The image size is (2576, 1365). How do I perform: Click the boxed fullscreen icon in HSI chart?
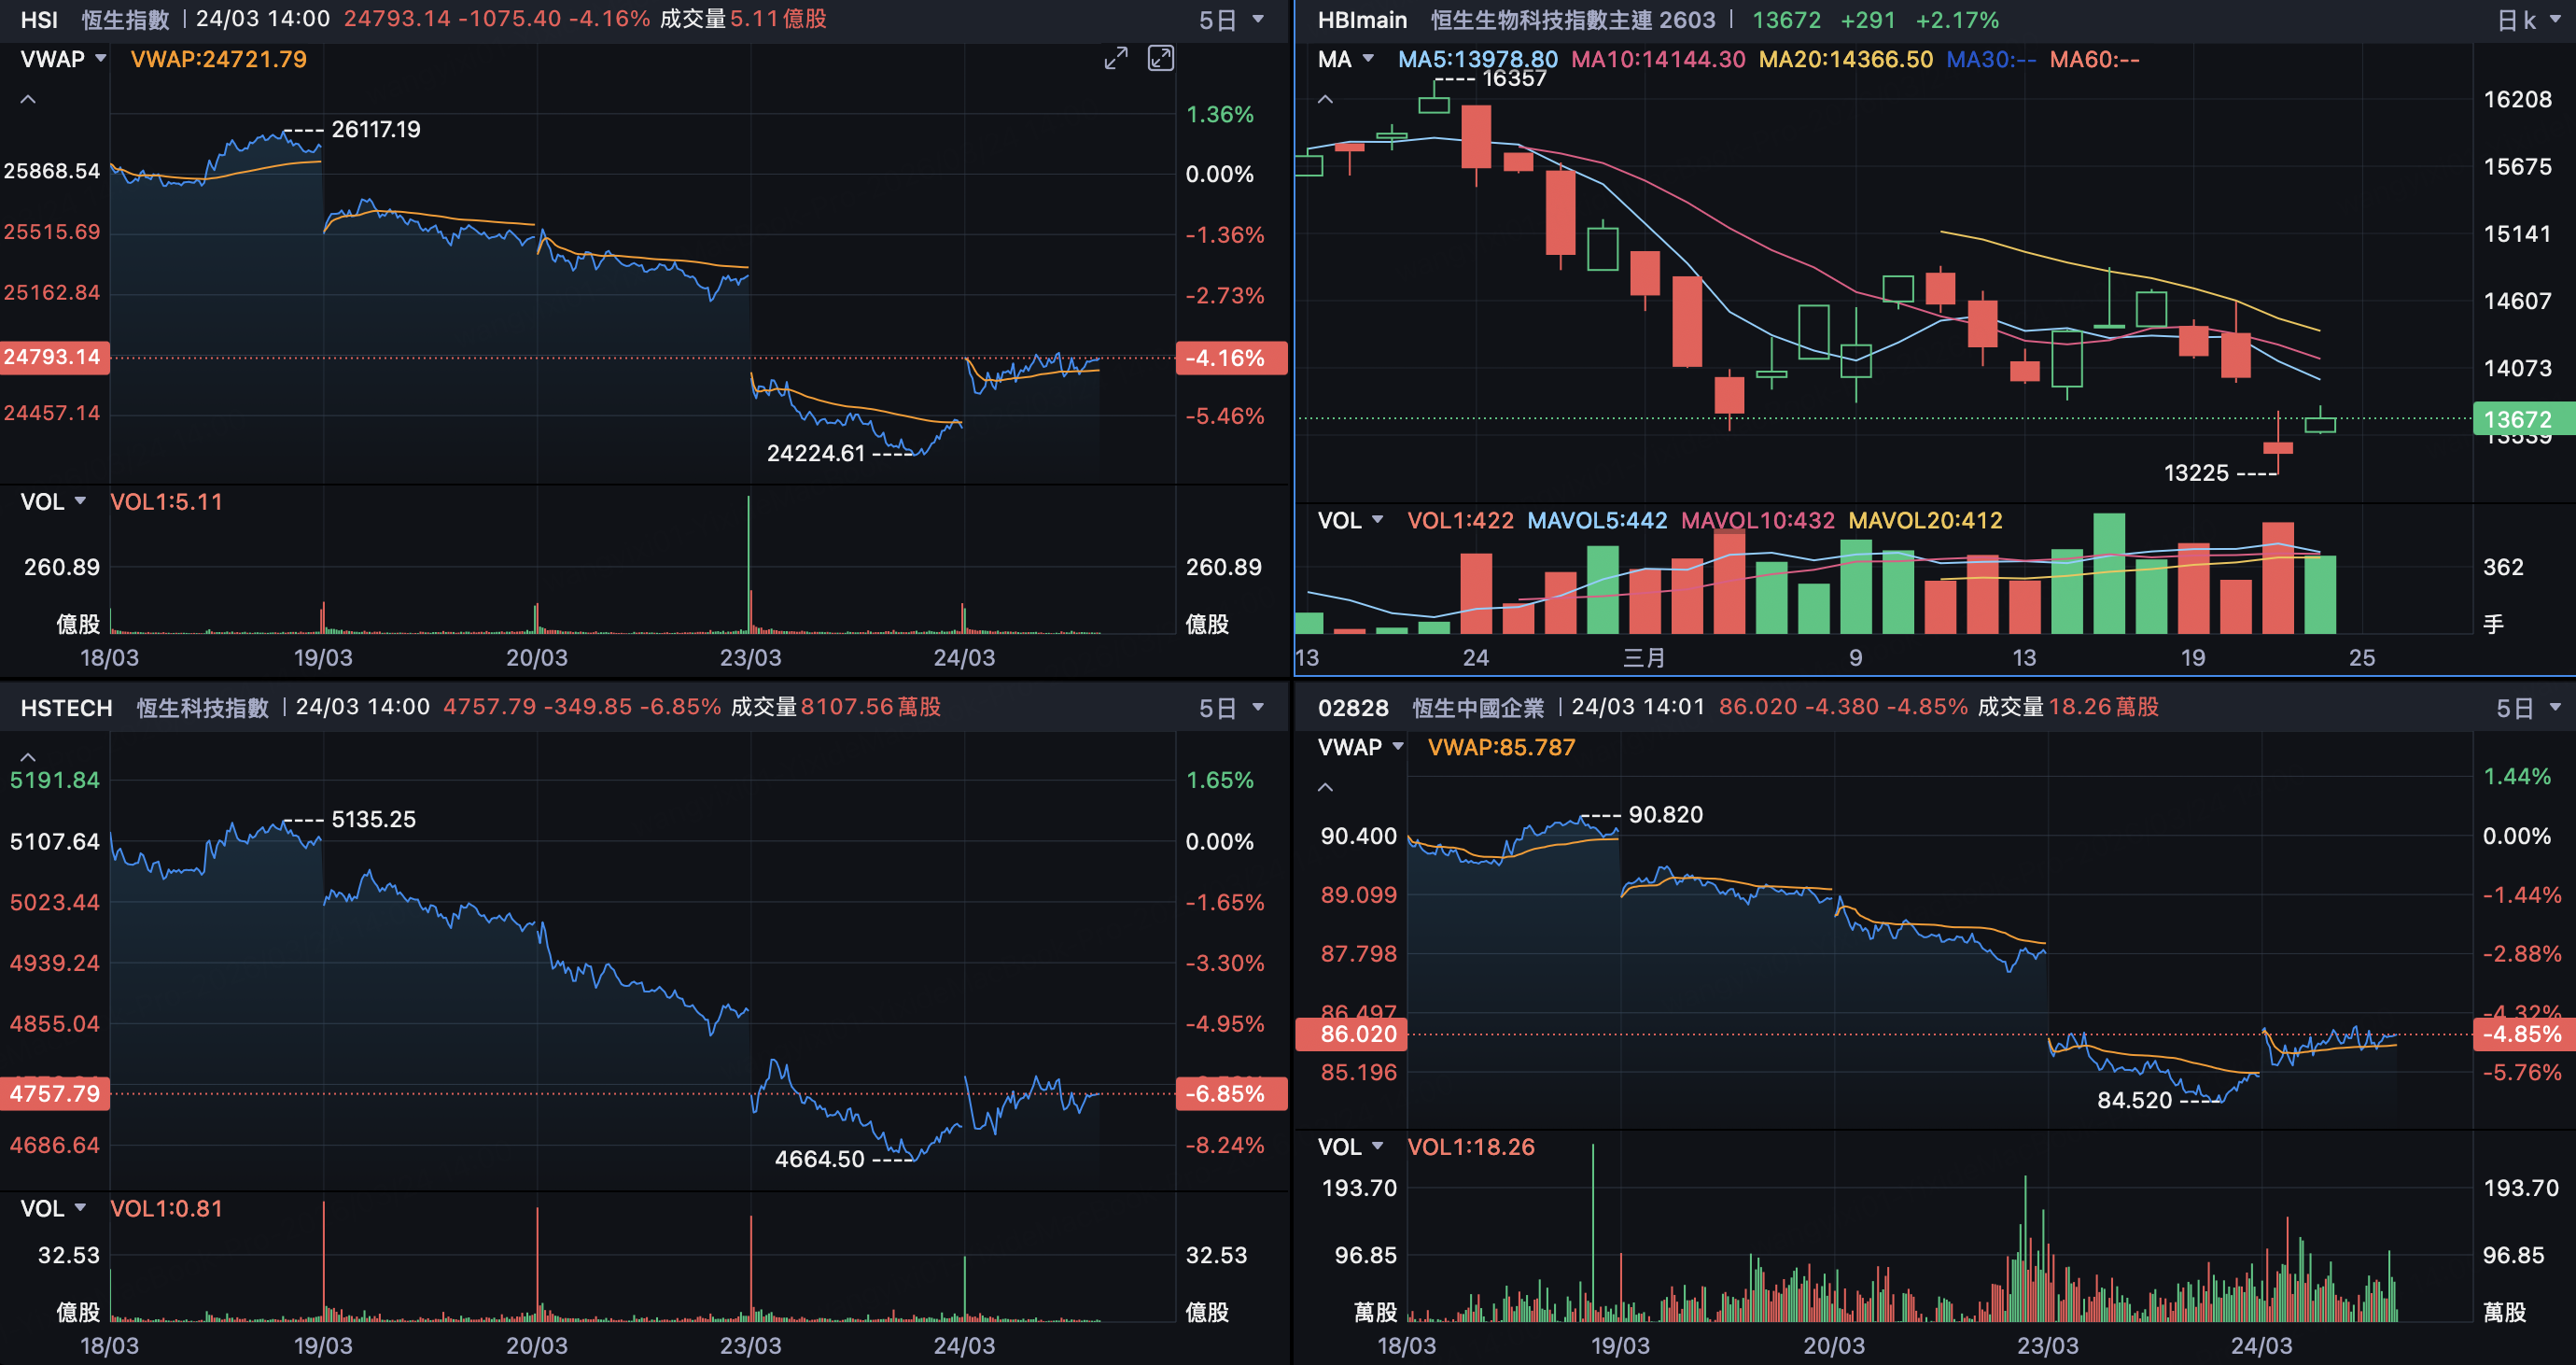point(1160,59)
